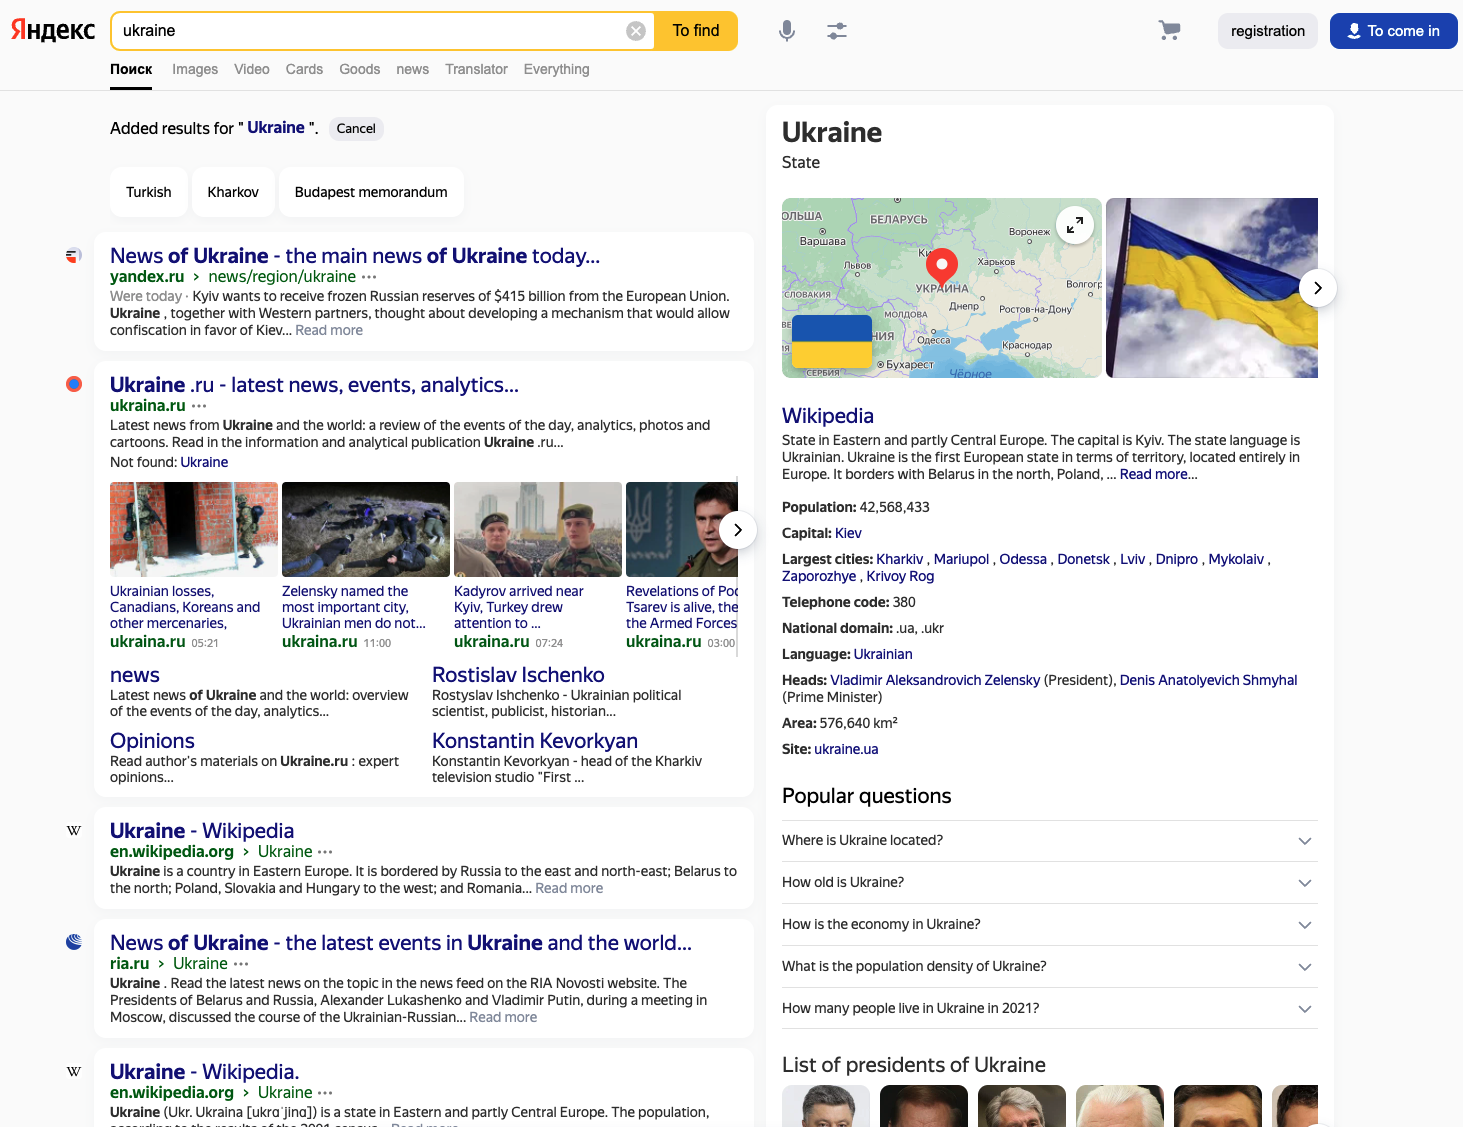Open options dots beside ria.ru Ukraine address
Image resolution: width=1463 pixels, height=1127 pixels.
(x=241, y=964)
